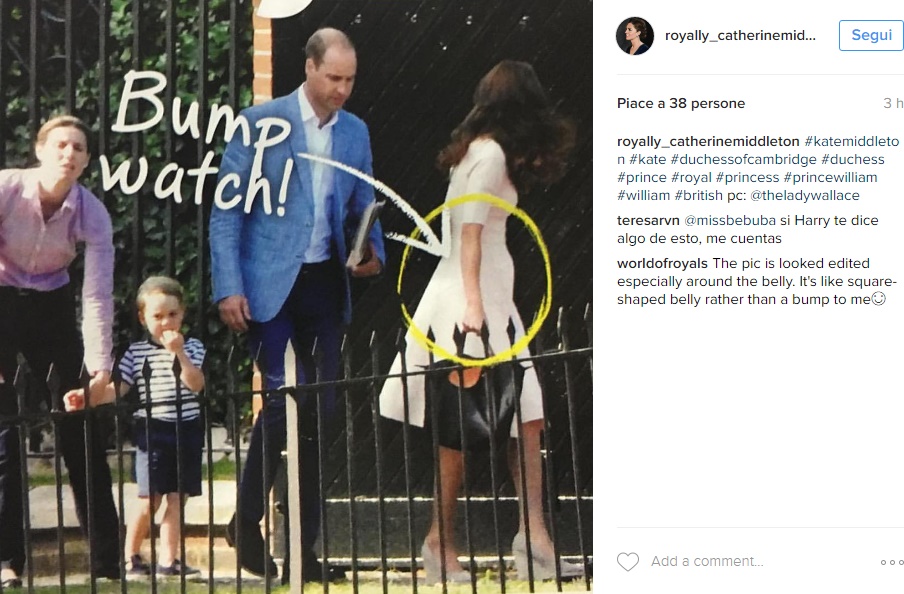Open the #prince hashtag link

coord(640,177)
